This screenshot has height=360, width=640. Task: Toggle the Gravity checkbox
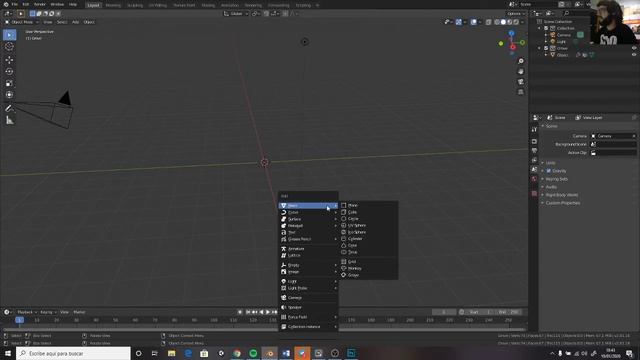click(x=549, y=171)
